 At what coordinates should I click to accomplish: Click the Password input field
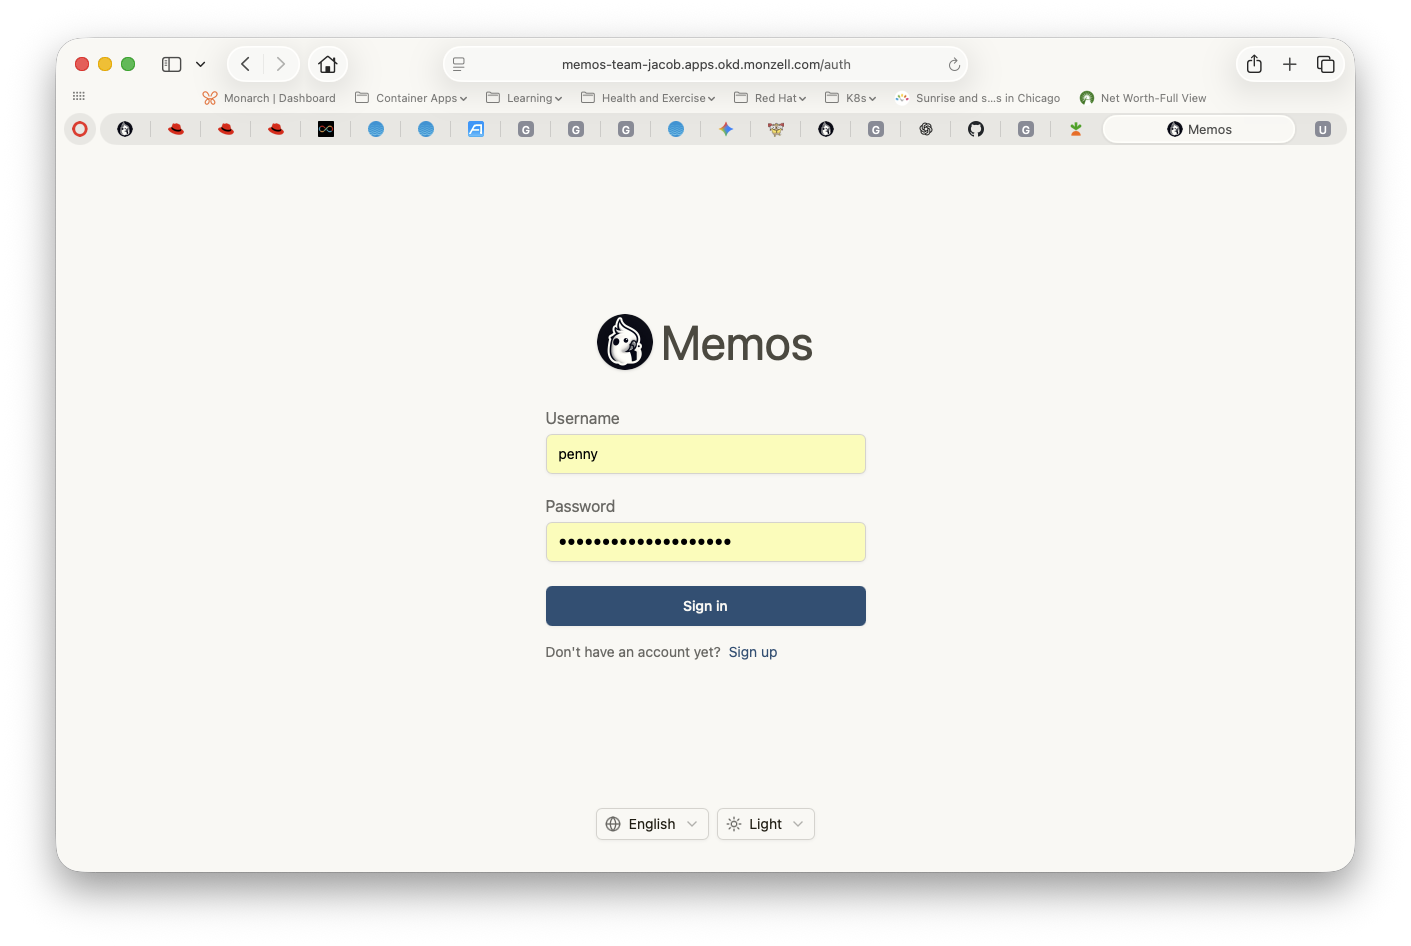(705, 542)
